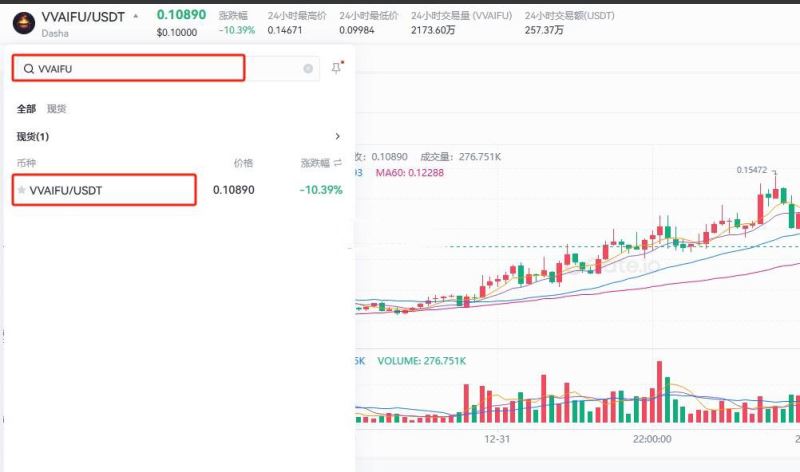
Task: Expand the 现货(1) section chevron
Action: (337, 136)
